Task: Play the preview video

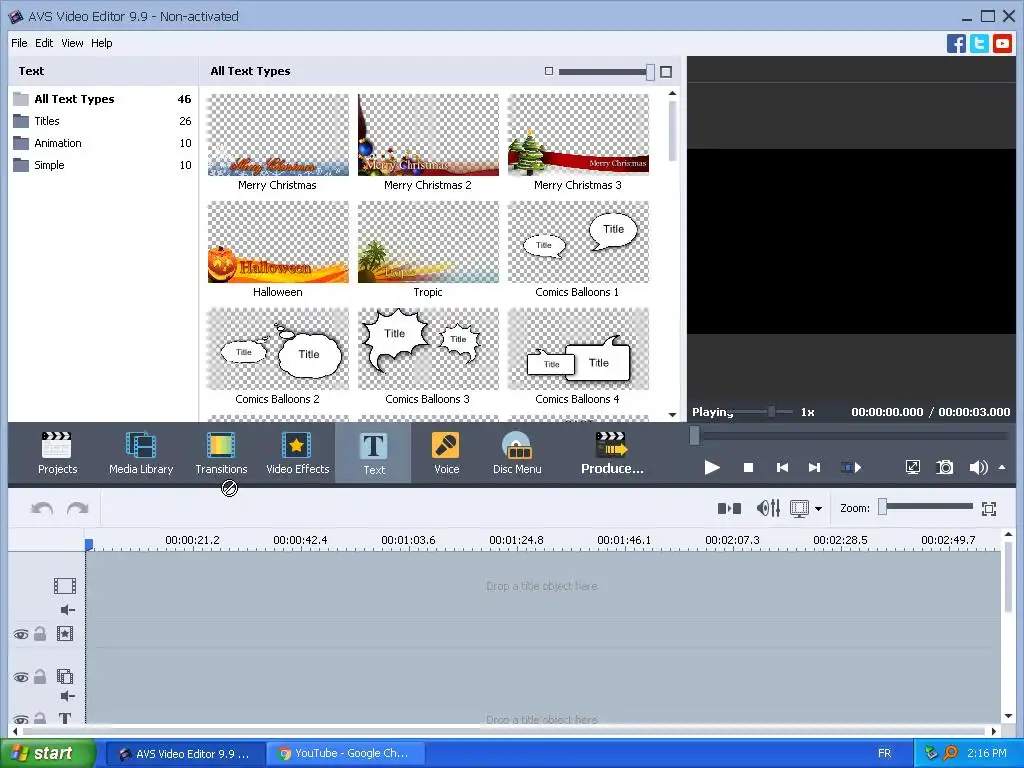Action: click(712, 468)
